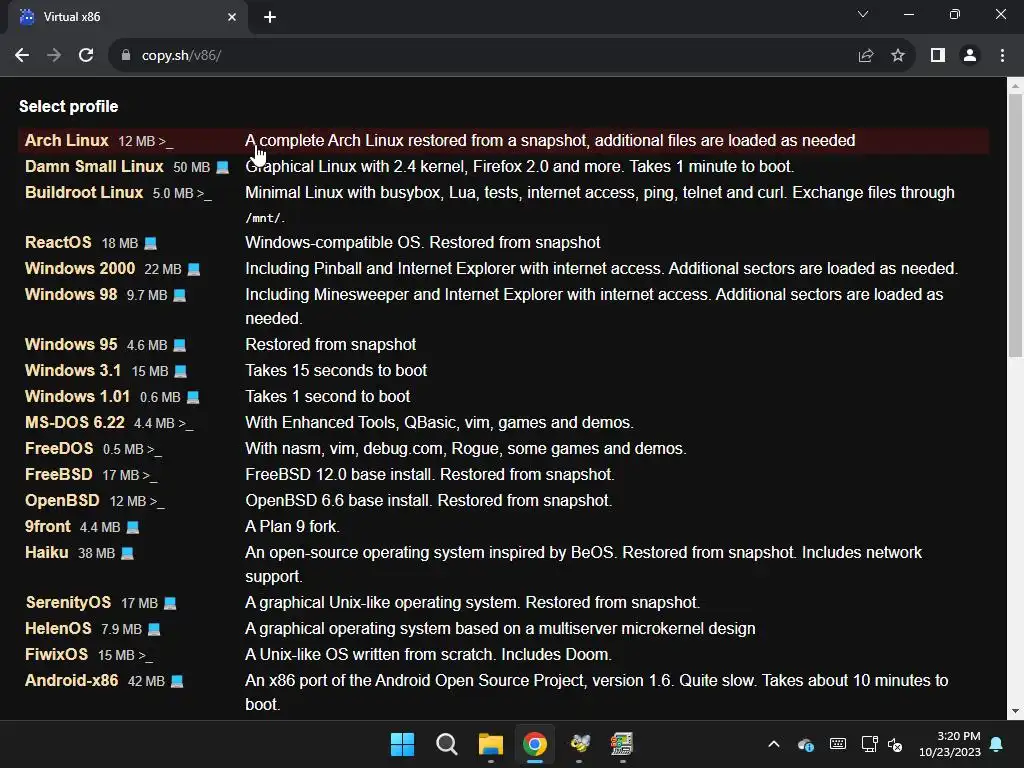Click the graphical icon beside SerenityOS
Screen dimensions: 1024x768
click(170, 603)
